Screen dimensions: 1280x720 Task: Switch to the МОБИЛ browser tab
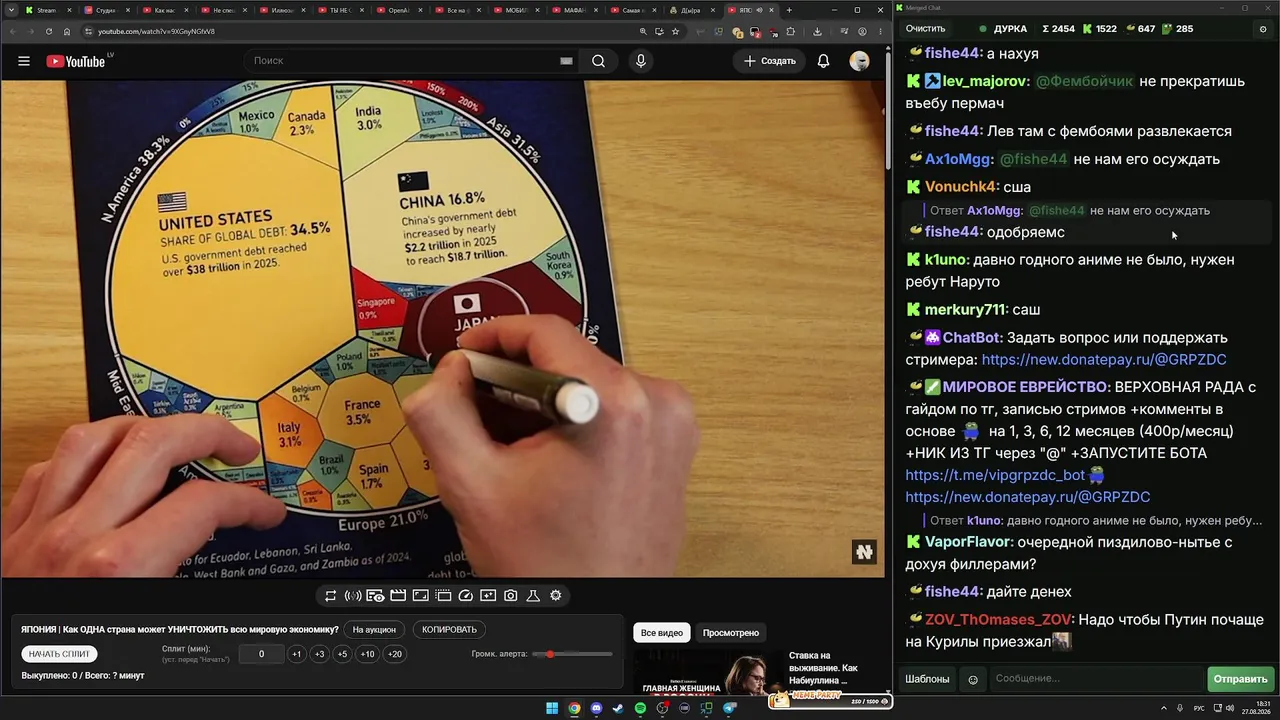click(x=517, y=10)
